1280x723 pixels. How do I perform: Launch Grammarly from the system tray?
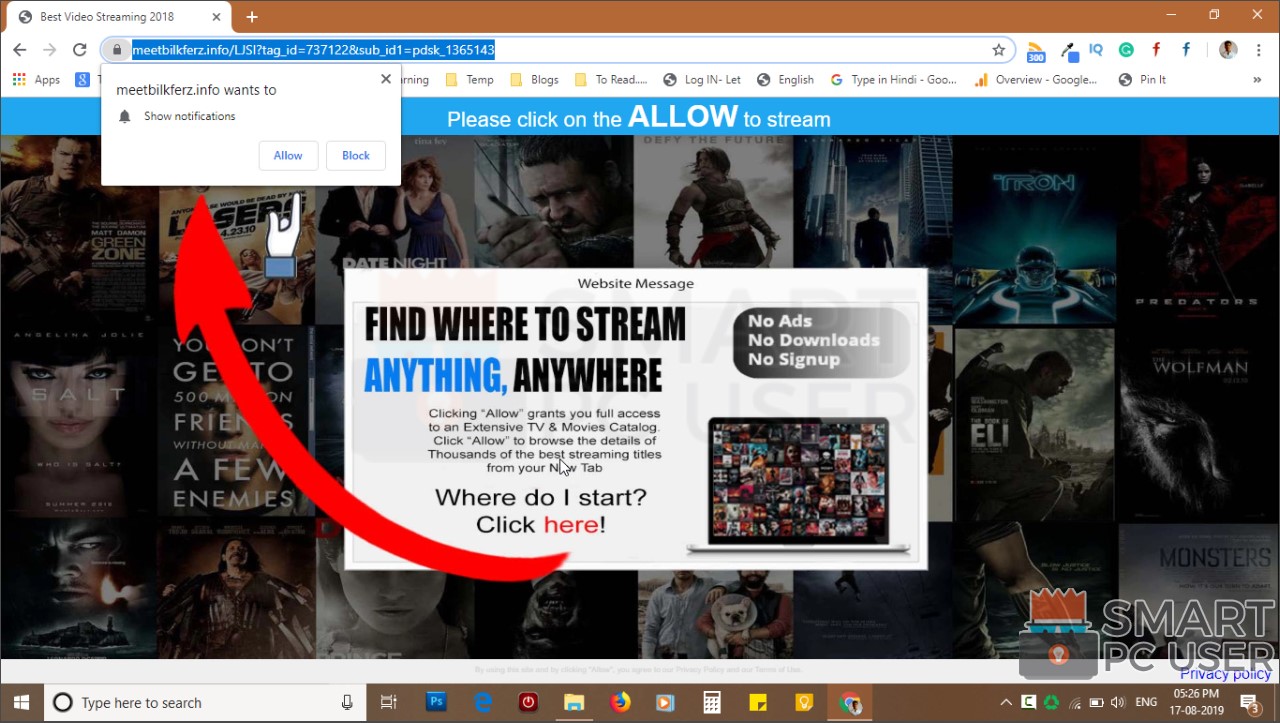1052,702
